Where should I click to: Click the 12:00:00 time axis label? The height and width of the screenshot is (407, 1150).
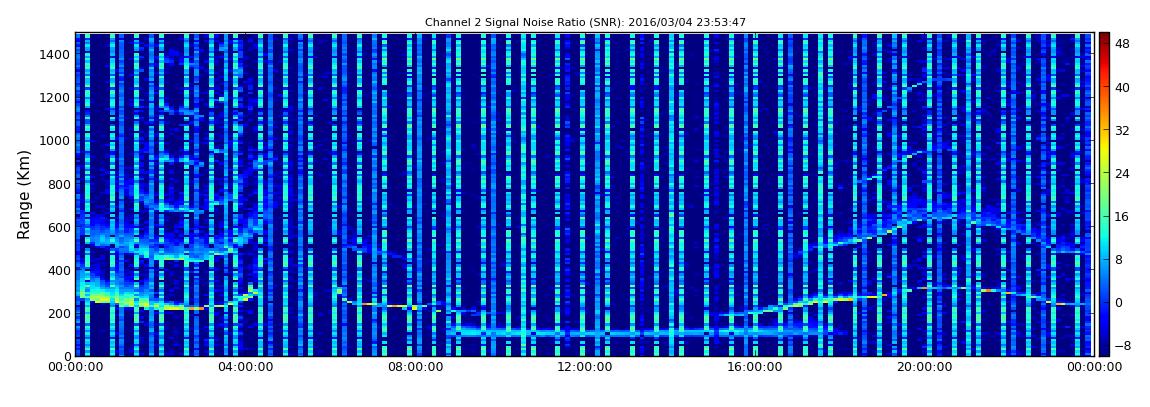[x=585, y=367]
